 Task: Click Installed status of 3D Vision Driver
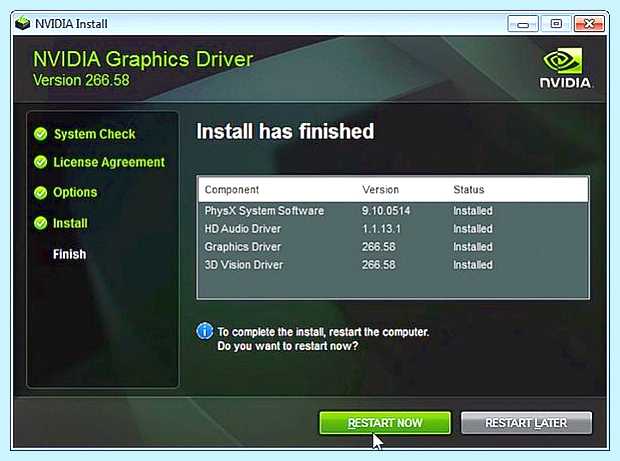(473, 265)
